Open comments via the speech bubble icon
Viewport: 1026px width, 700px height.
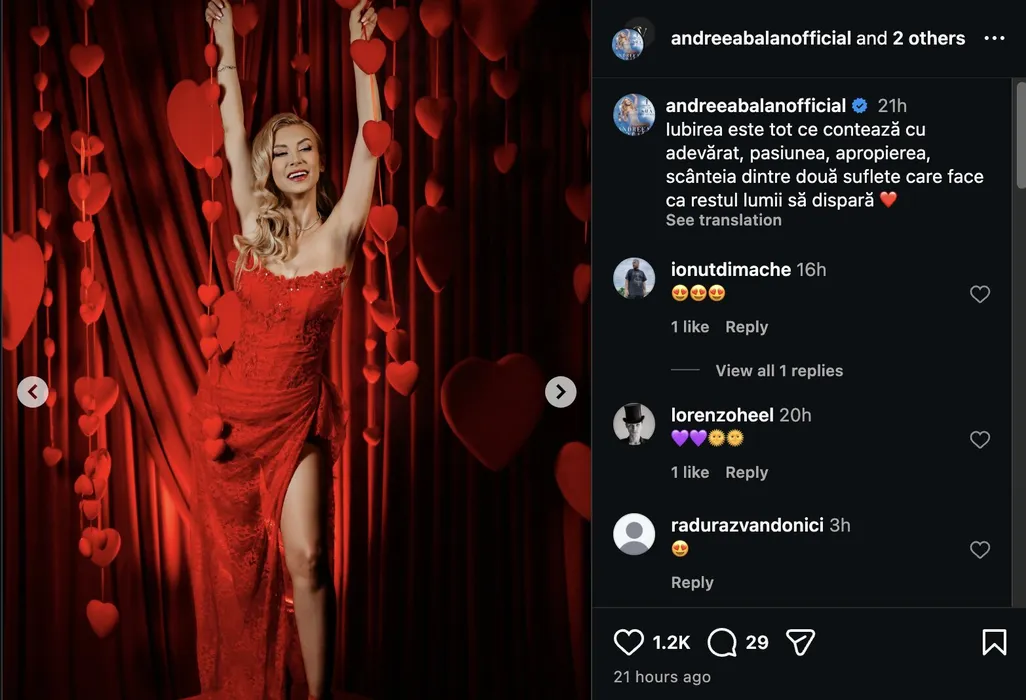click(x=722, y=642)
